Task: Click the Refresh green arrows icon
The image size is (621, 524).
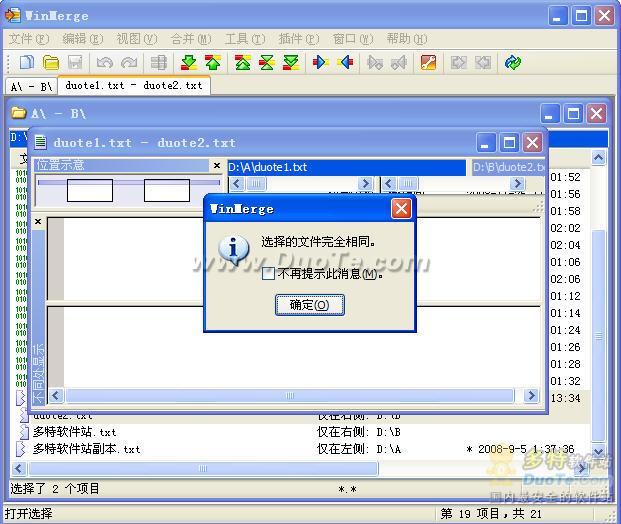Action: click(x=513, y=62)
